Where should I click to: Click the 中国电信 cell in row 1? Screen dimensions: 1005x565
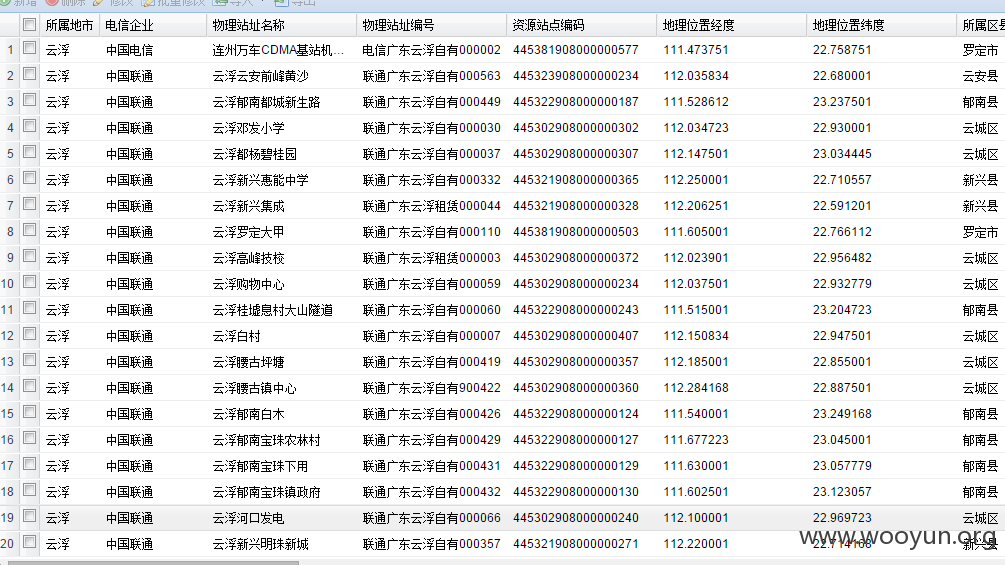pos(129,50)
